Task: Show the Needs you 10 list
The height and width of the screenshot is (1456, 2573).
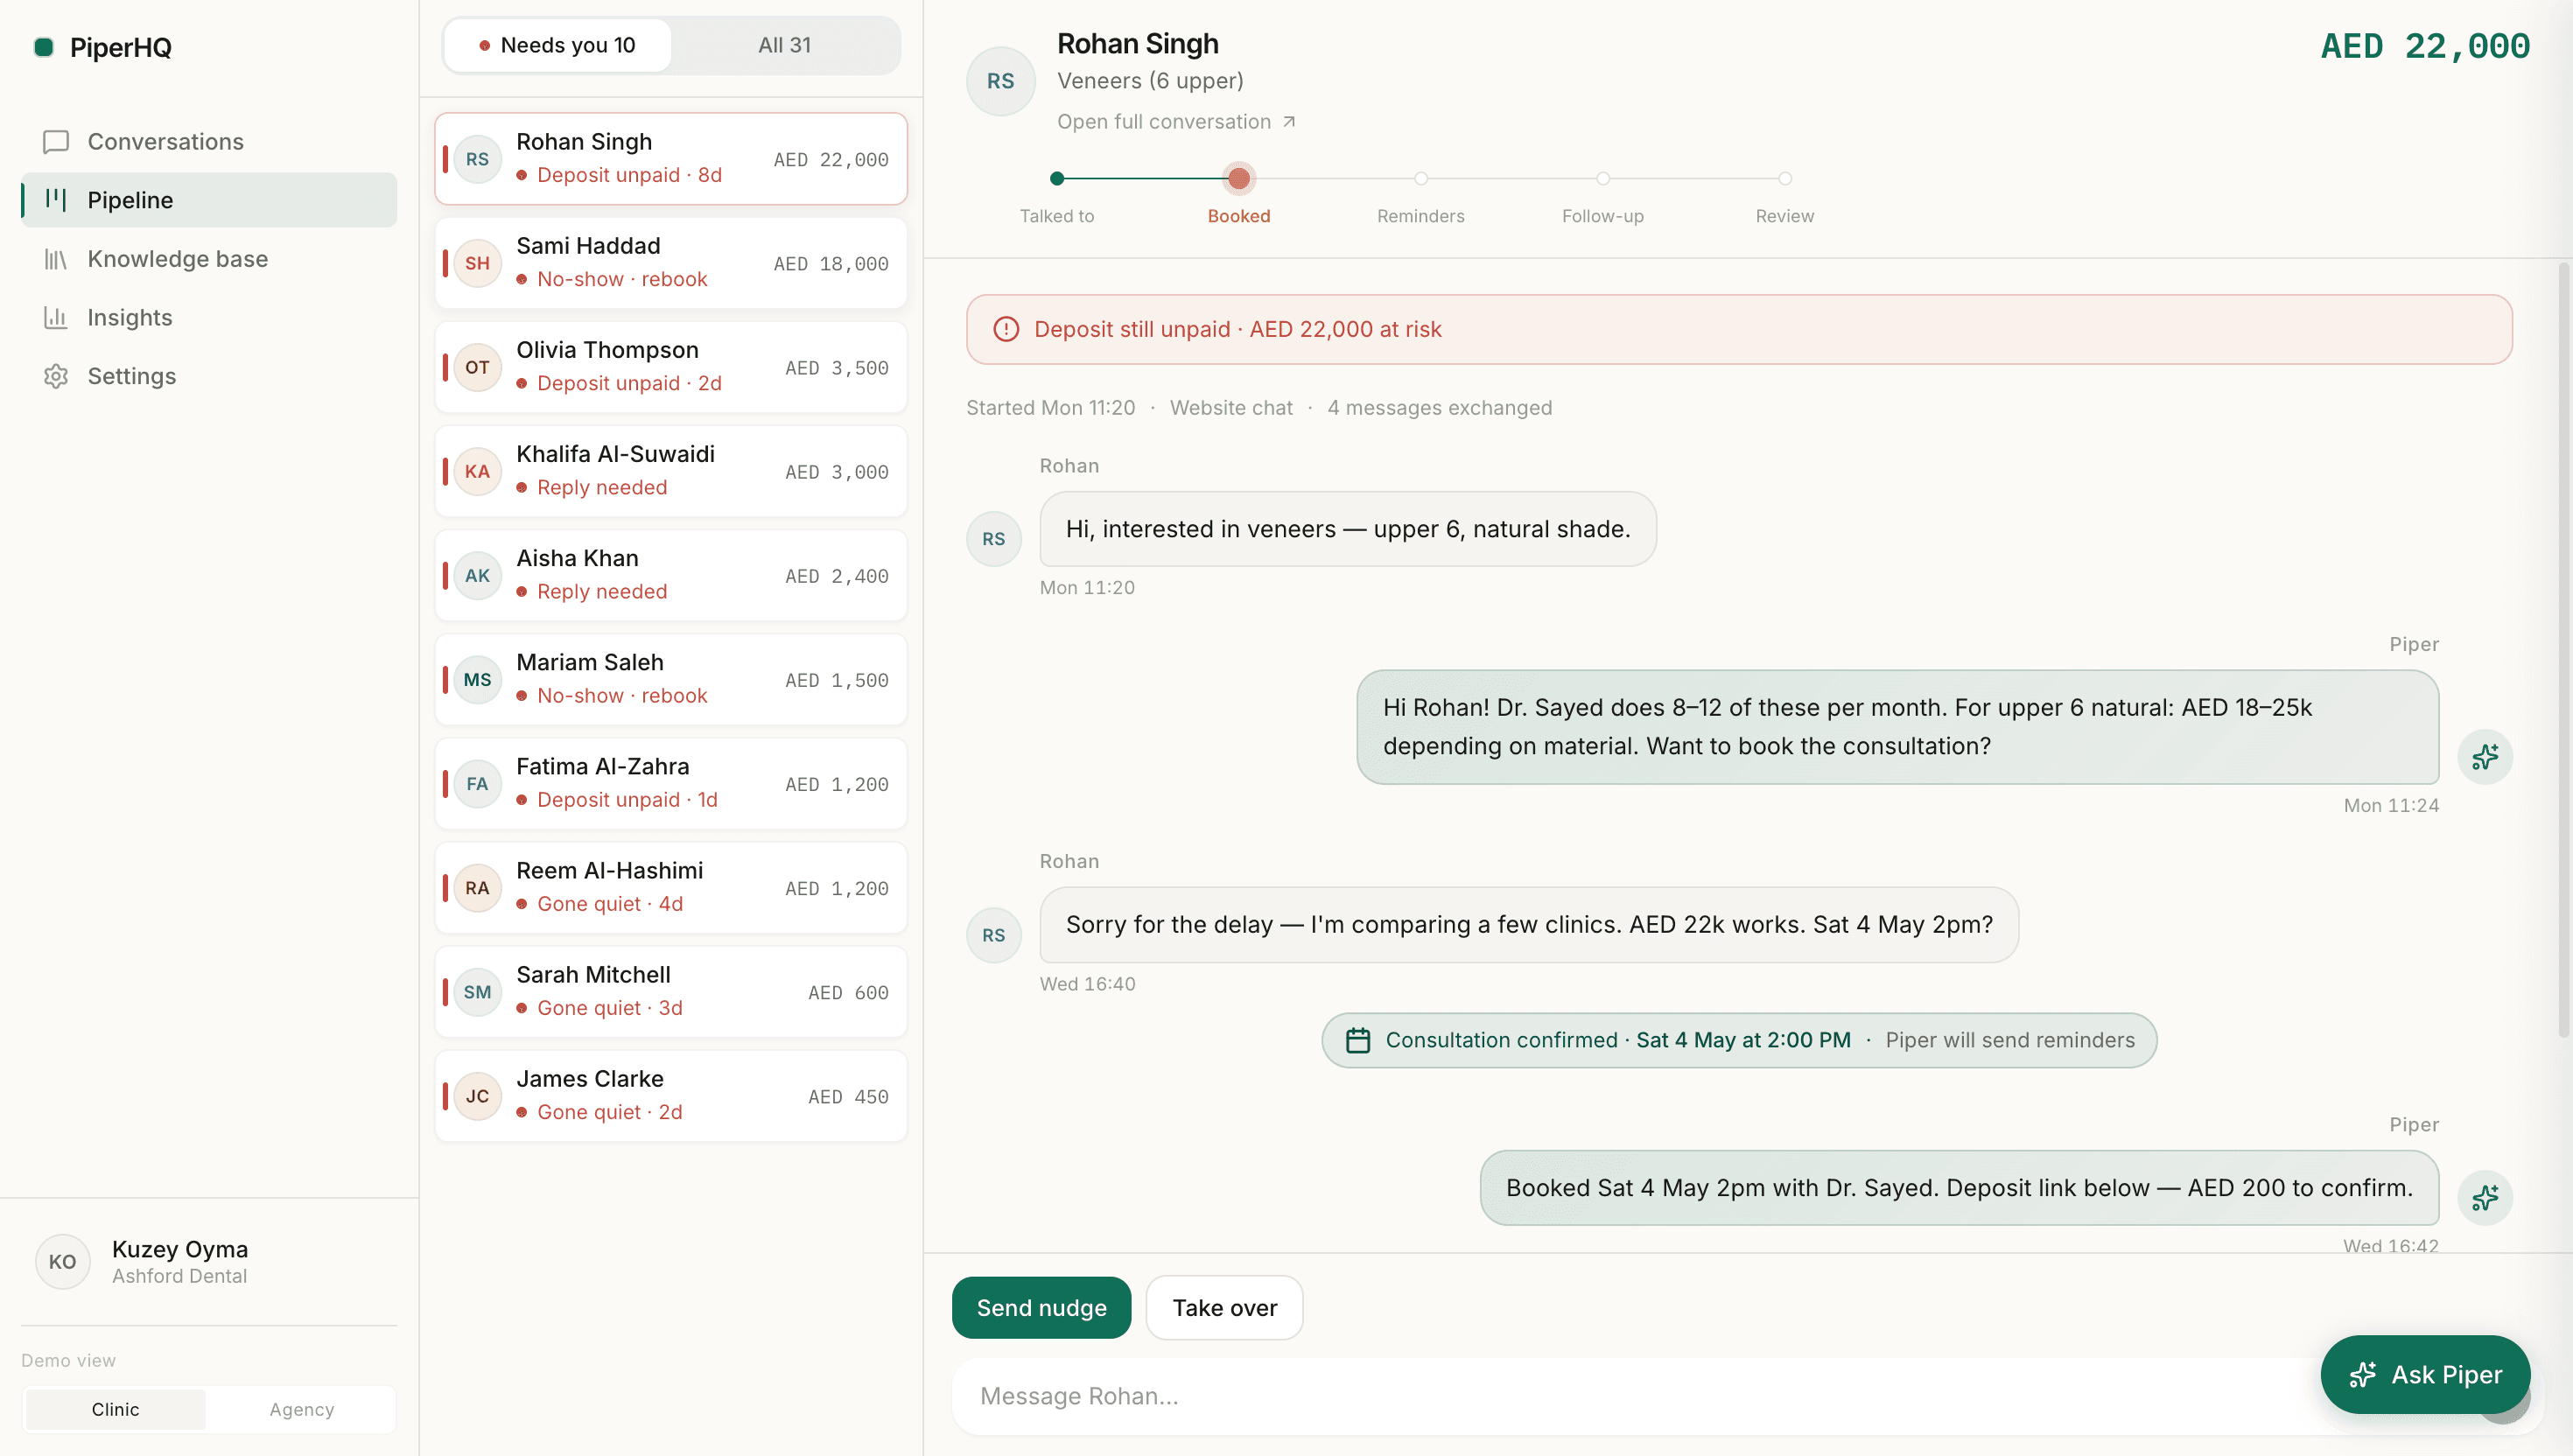Action: click(557, 45)
